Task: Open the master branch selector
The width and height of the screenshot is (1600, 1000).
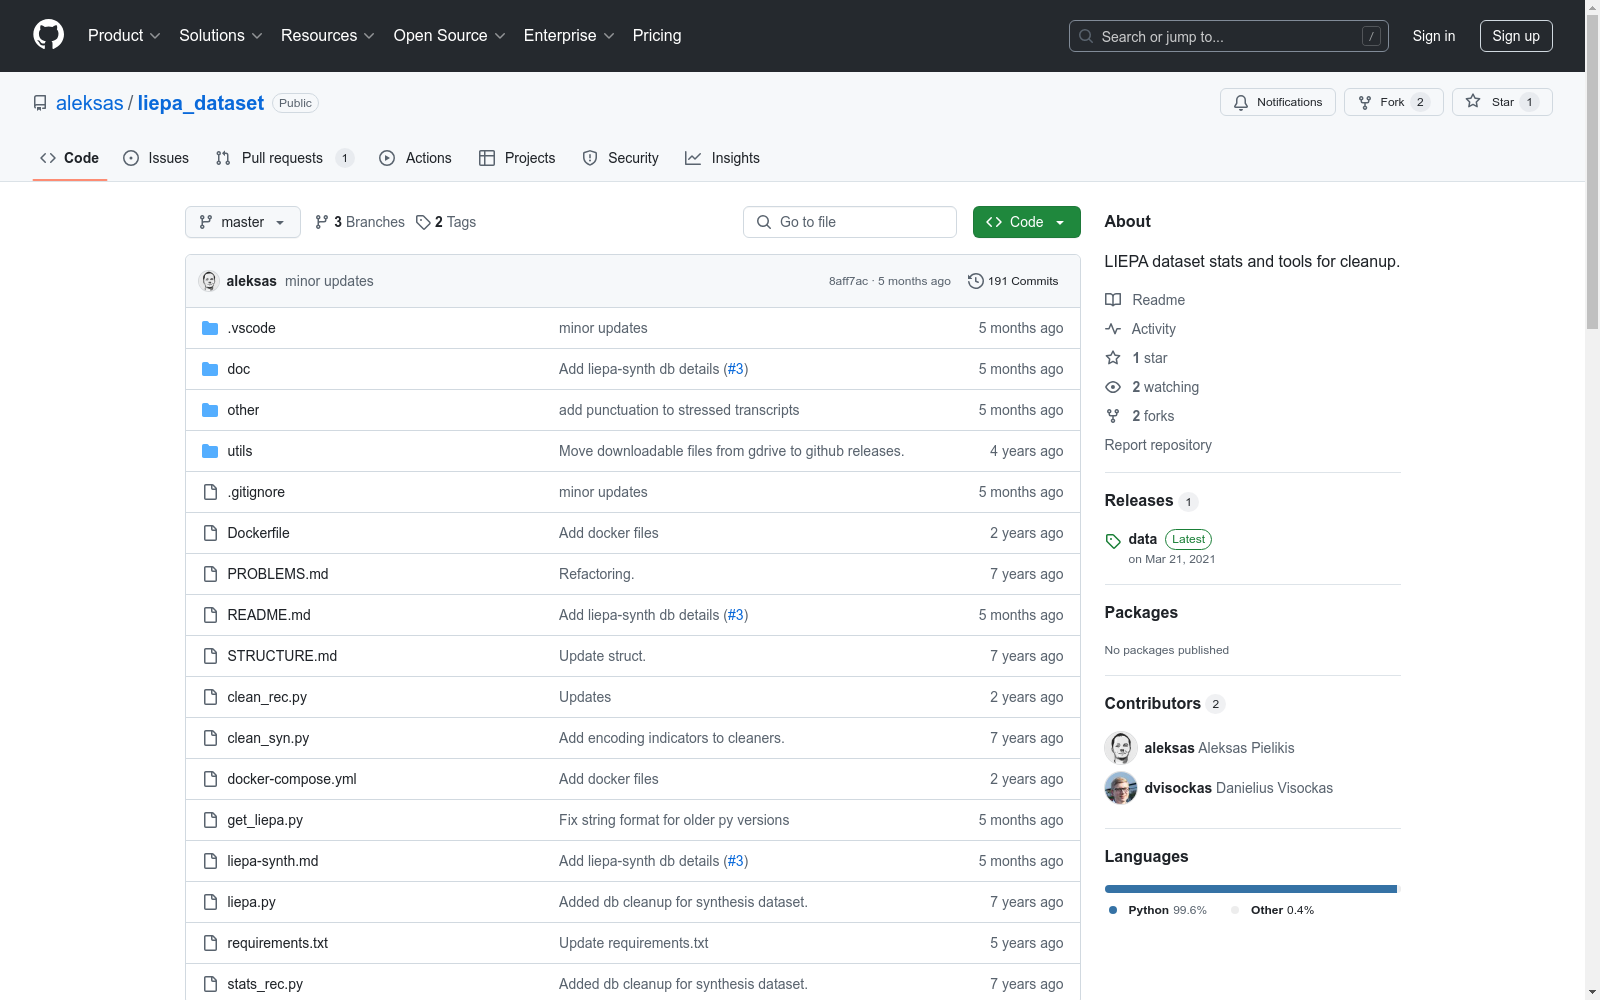Action: click(x=243, y=222)
